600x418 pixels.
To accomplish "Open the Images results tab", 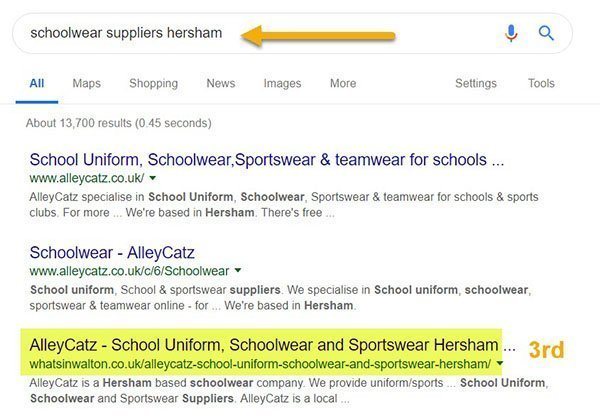I will pyautogui.click(x=282, y=83).
